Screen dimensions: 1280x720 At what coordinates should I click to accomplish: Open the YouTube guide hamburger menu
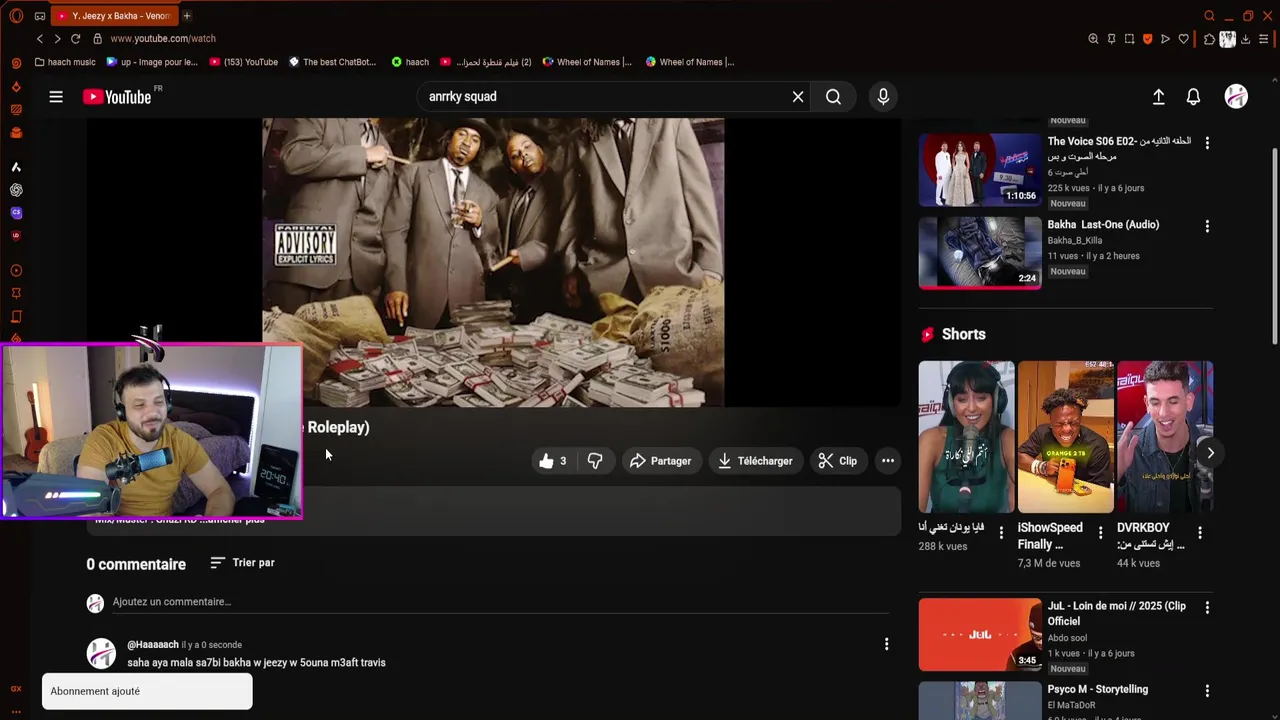[56, 97]
